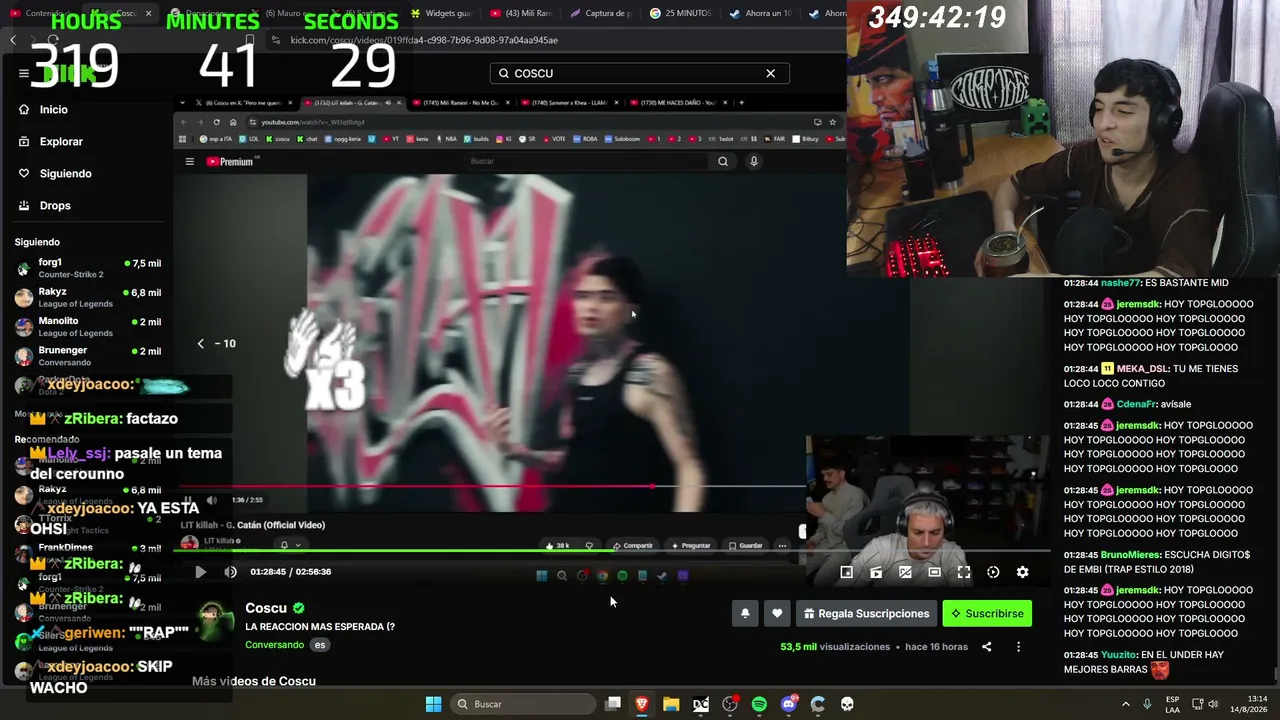This screenshot has width=1280, height=720.
Task: Play the Kick video replay
Action: point(200,572)
